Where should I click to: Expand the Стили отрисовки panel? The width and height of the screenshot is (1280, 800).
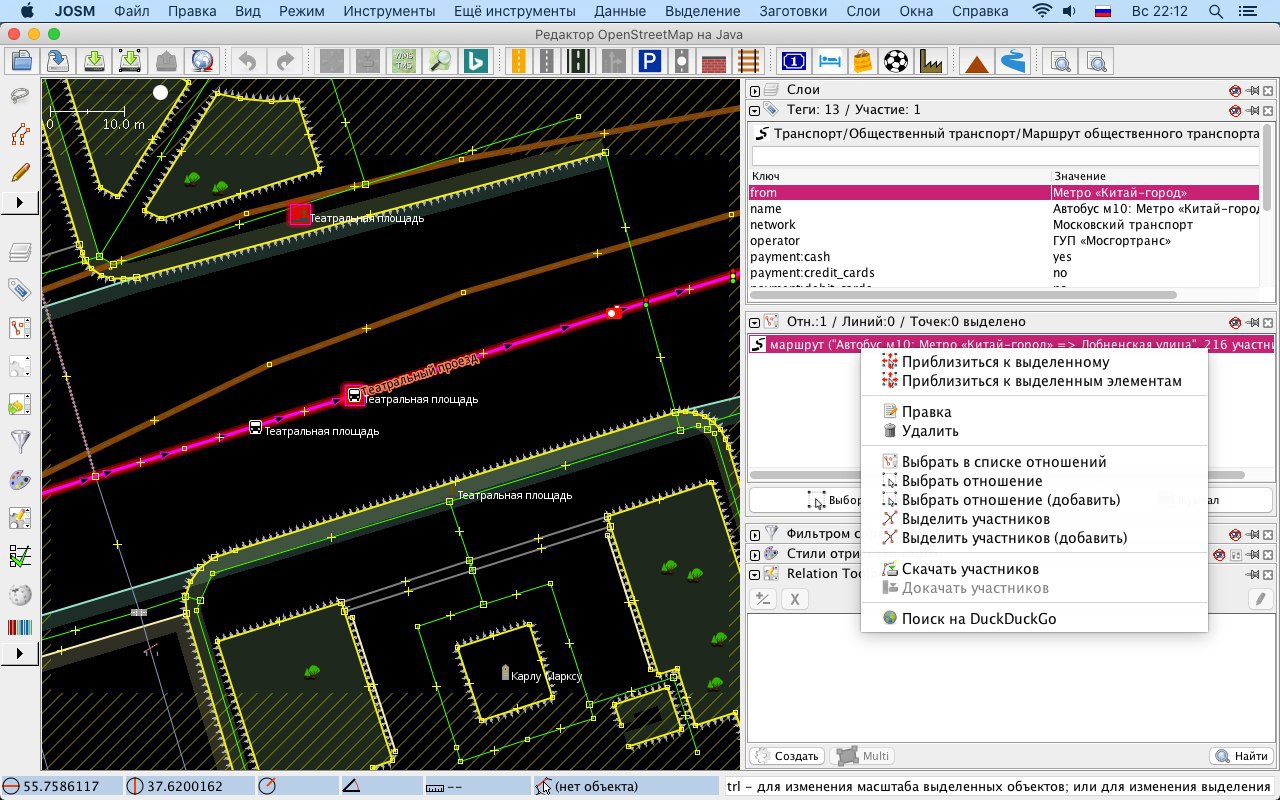[755, 554]
